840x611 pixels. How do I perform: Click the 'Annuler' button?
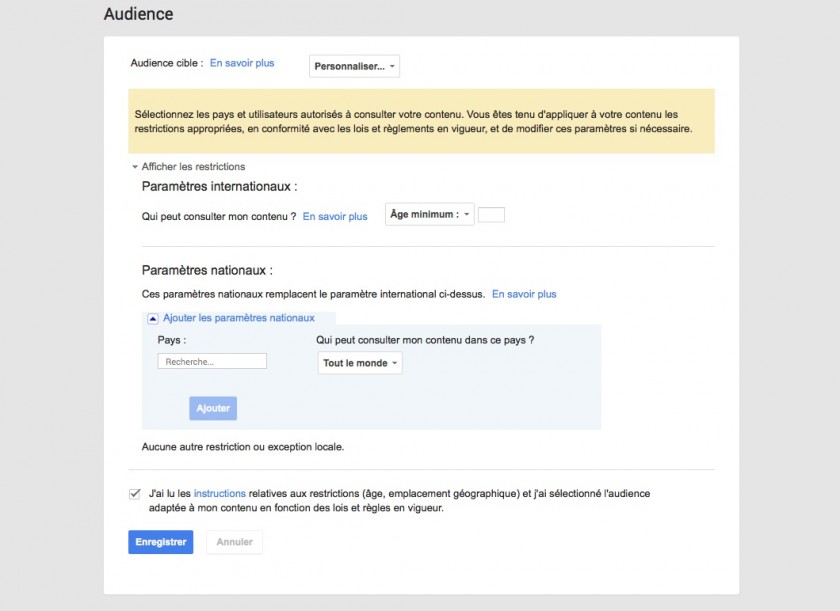pos(234,542)
